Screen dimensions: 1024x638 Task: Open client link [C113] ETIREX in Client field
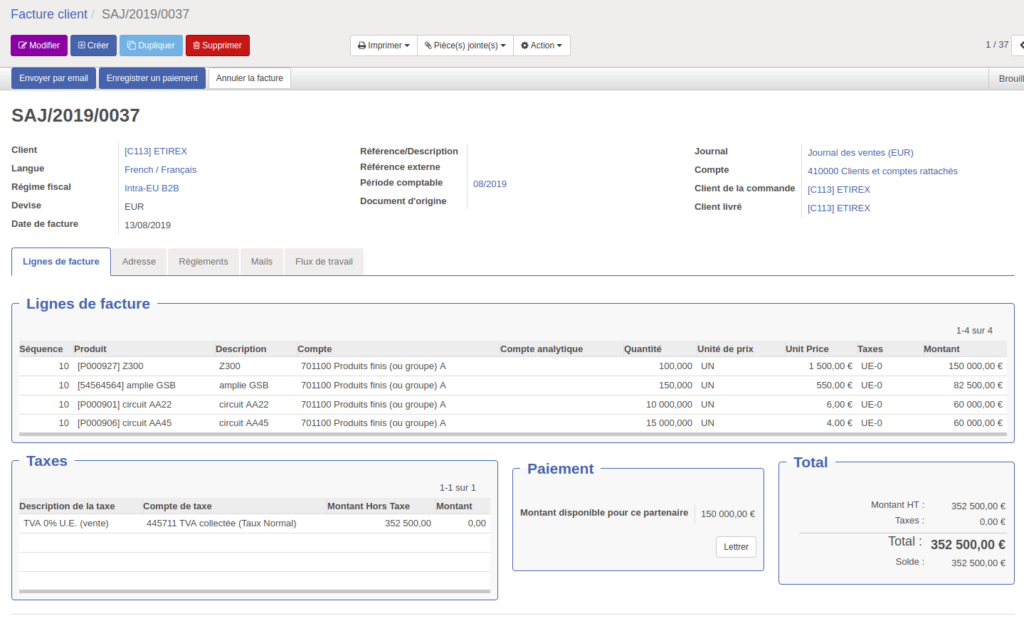[155, 151]
